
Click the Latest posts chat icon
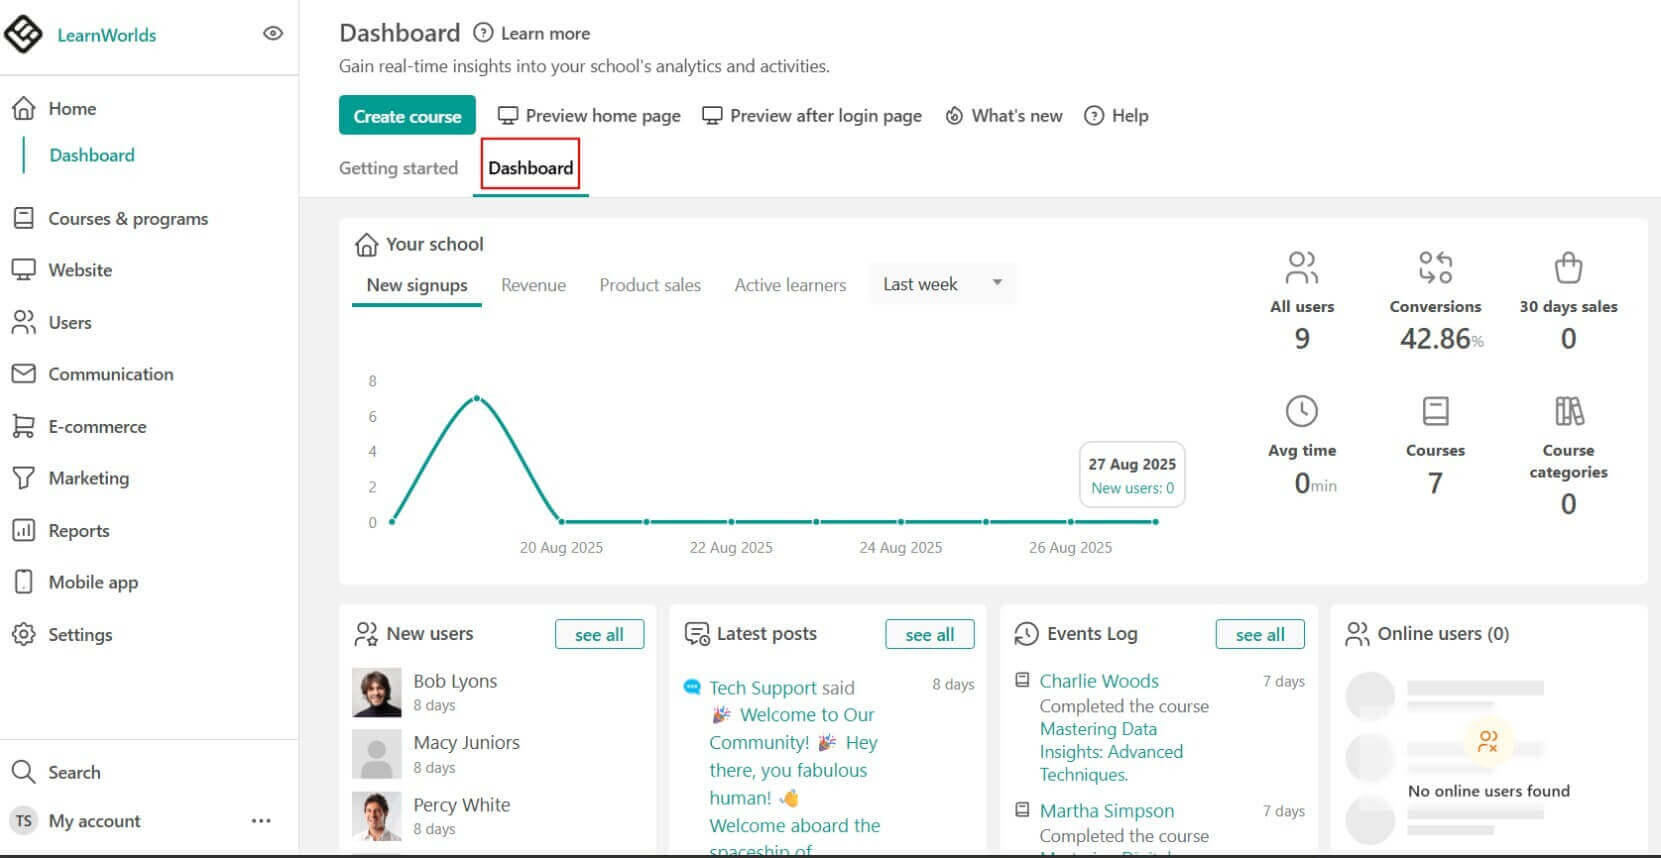pyautogui.click(x=697, y=634)
